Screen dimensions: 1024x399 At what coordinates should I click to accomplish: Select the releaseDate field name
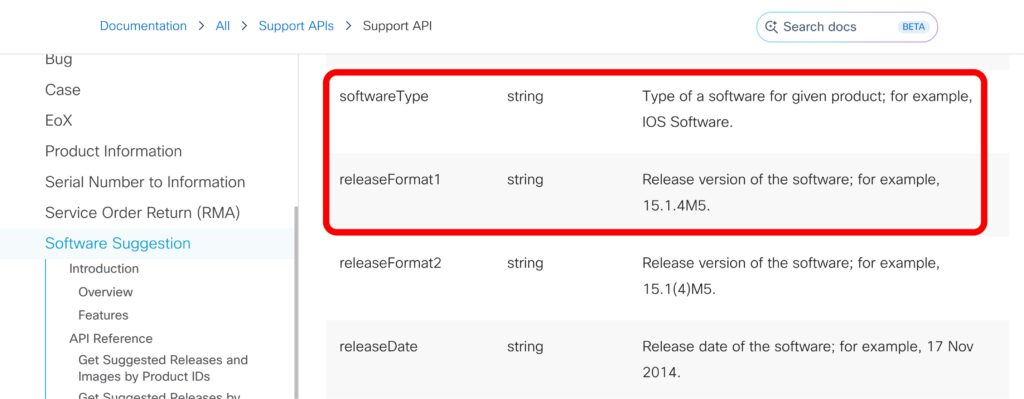[x=378, y=347]
